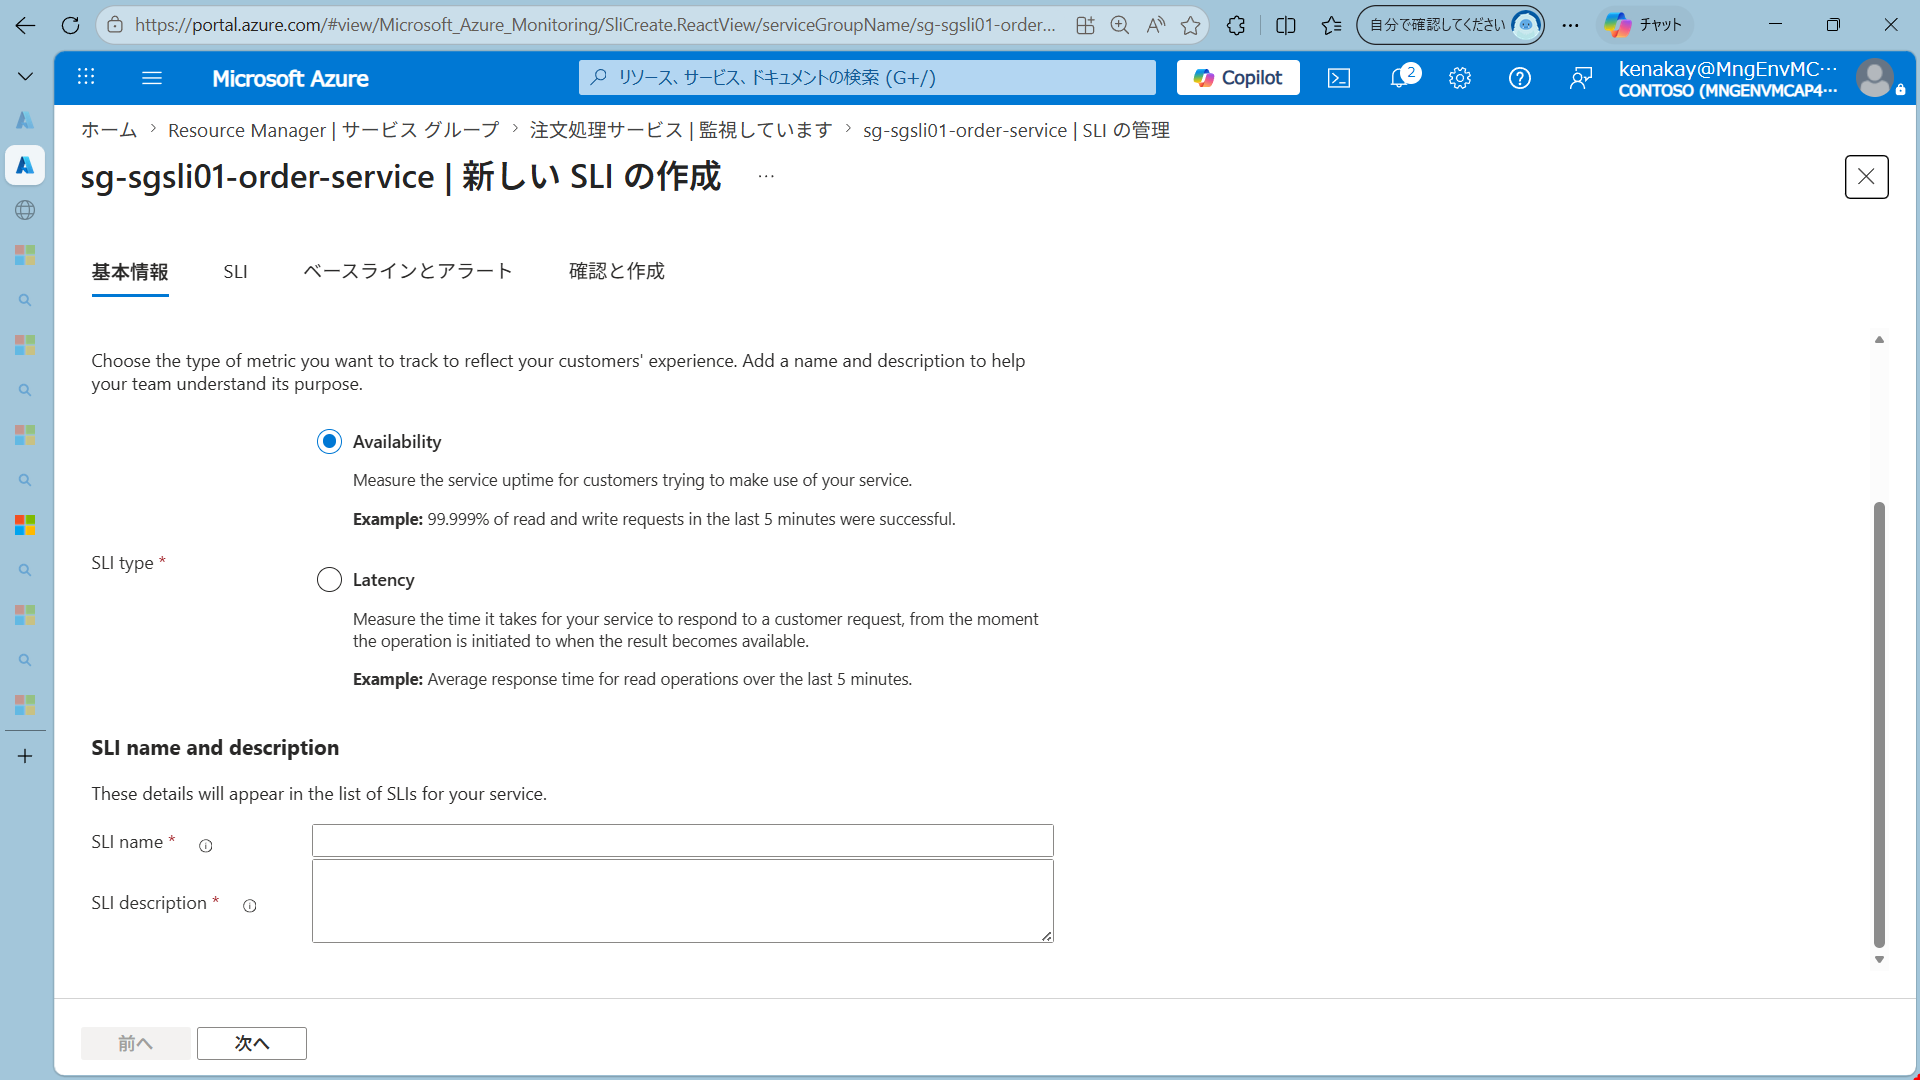The width and height of the screenshot is (1920, 1080).
Task: Add a new tab with the plus icon
Action: (x=25, y=756)
